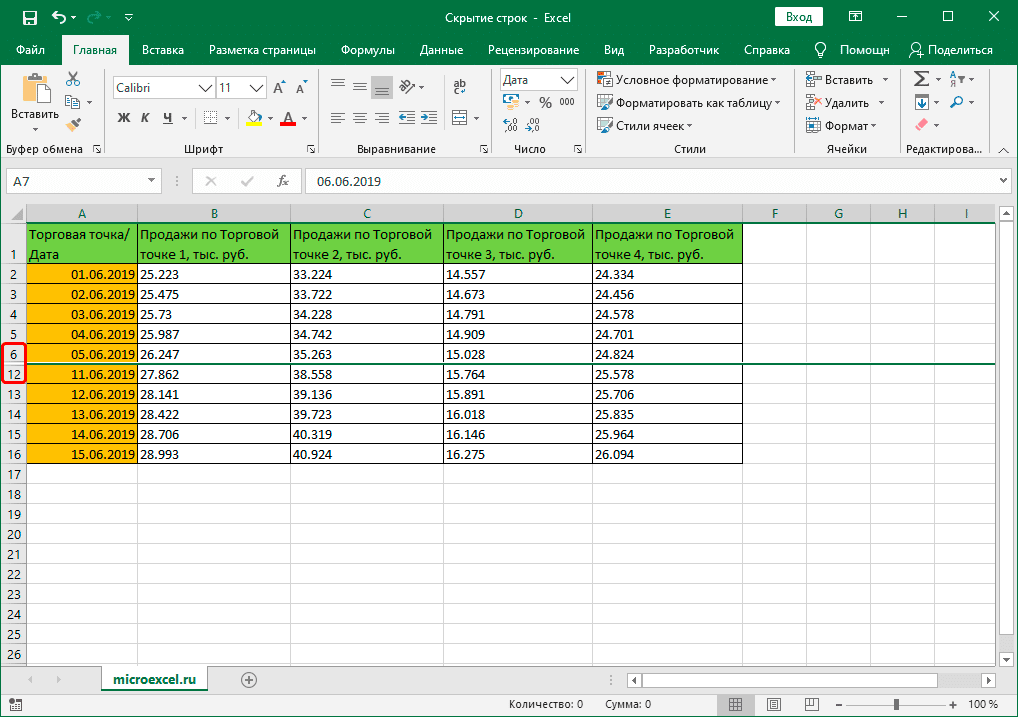
Task: Click the row 12 header
Action: (x=14, y=374)
